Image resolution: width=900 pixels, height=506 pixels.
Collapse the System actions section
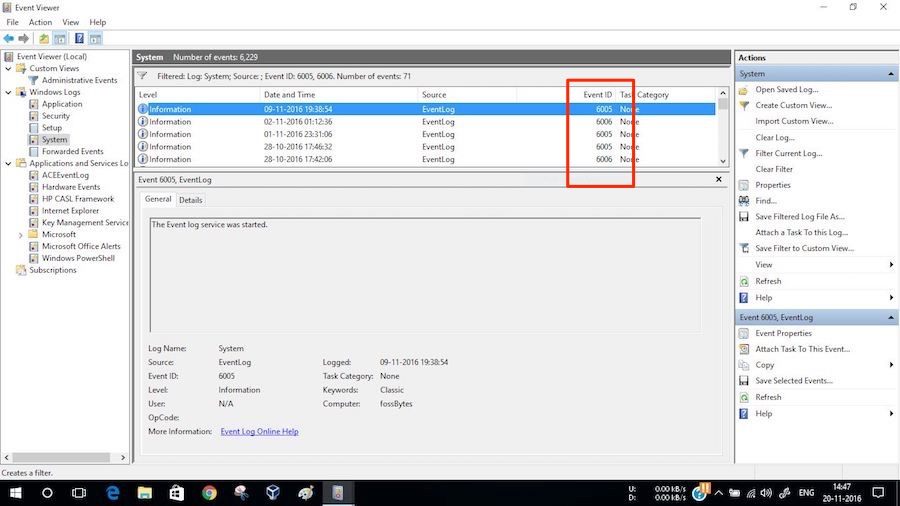click(891, 74)
